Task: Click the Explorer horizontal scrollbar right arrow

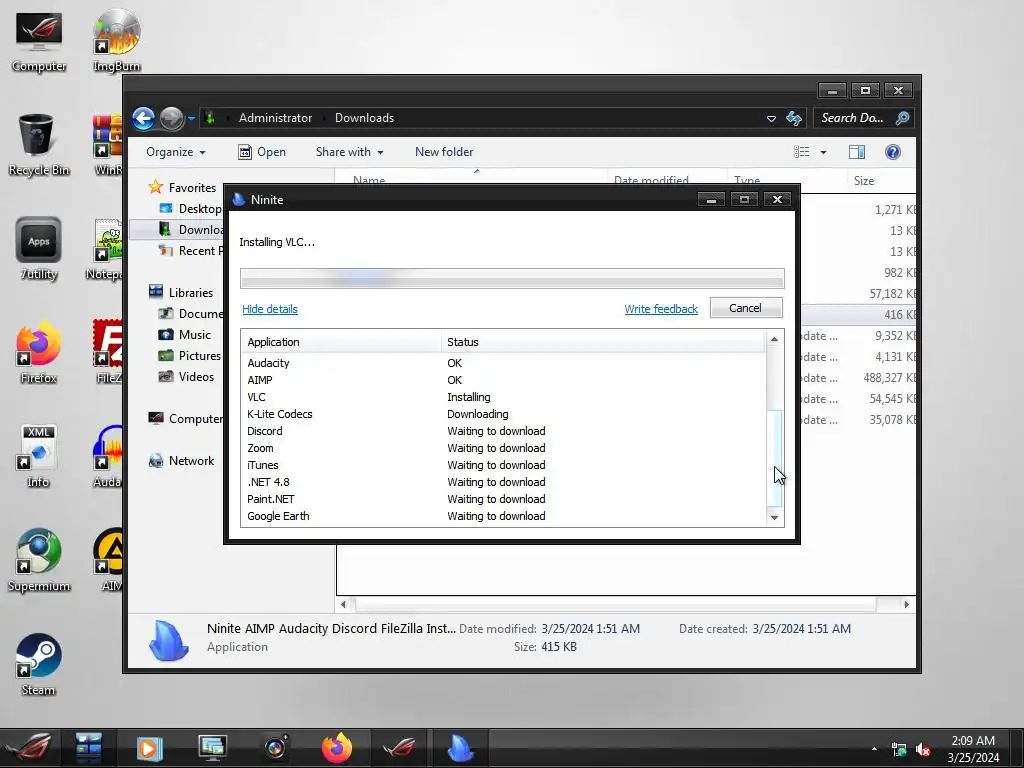Action: point(906,605)
